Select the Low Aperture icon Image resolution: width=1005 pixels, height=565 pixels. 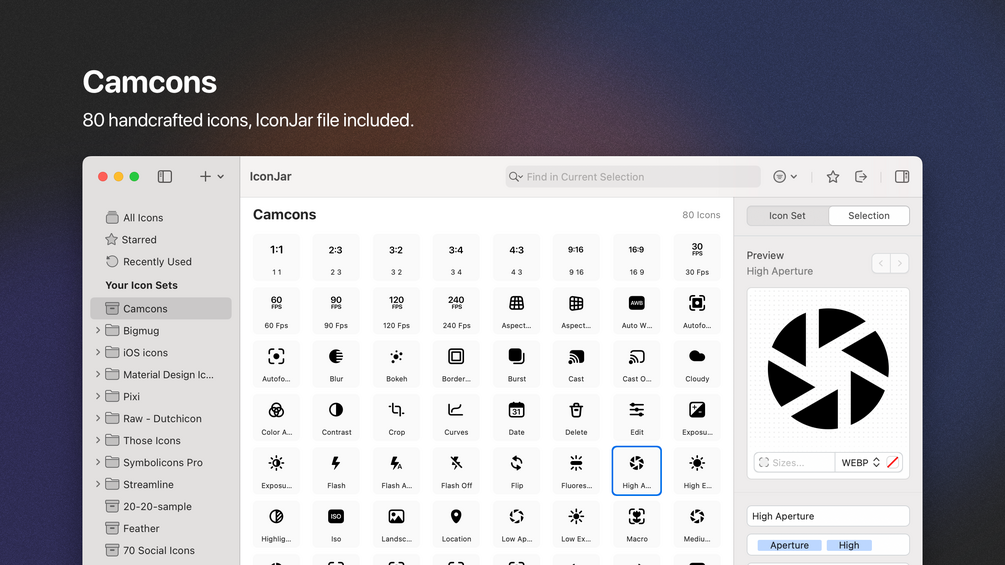pyautogui.click(x=517, y=524)
